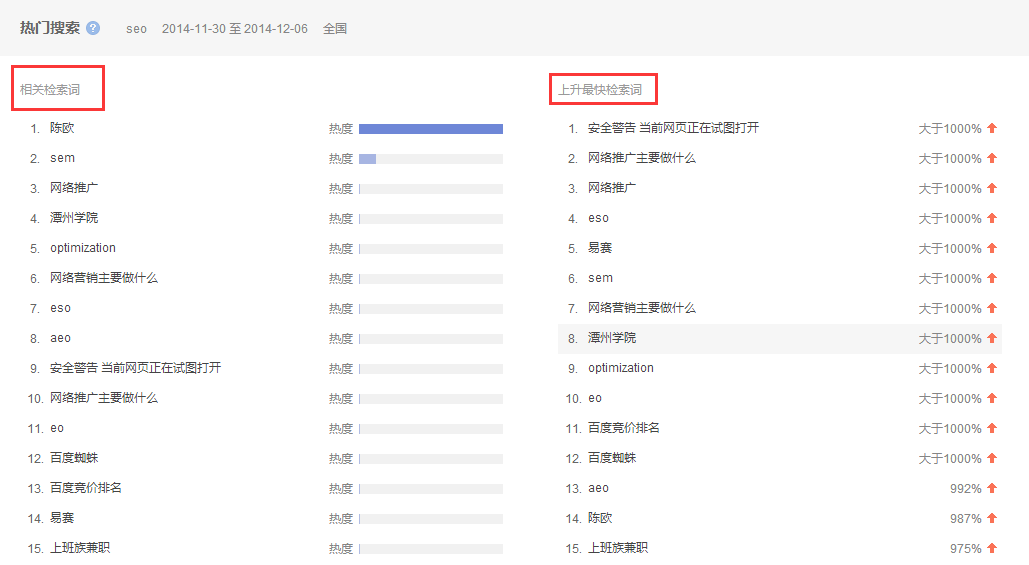The height and width of the screenshot is (565, 1029).
Task: Open related search term sem
Action: 62,158
